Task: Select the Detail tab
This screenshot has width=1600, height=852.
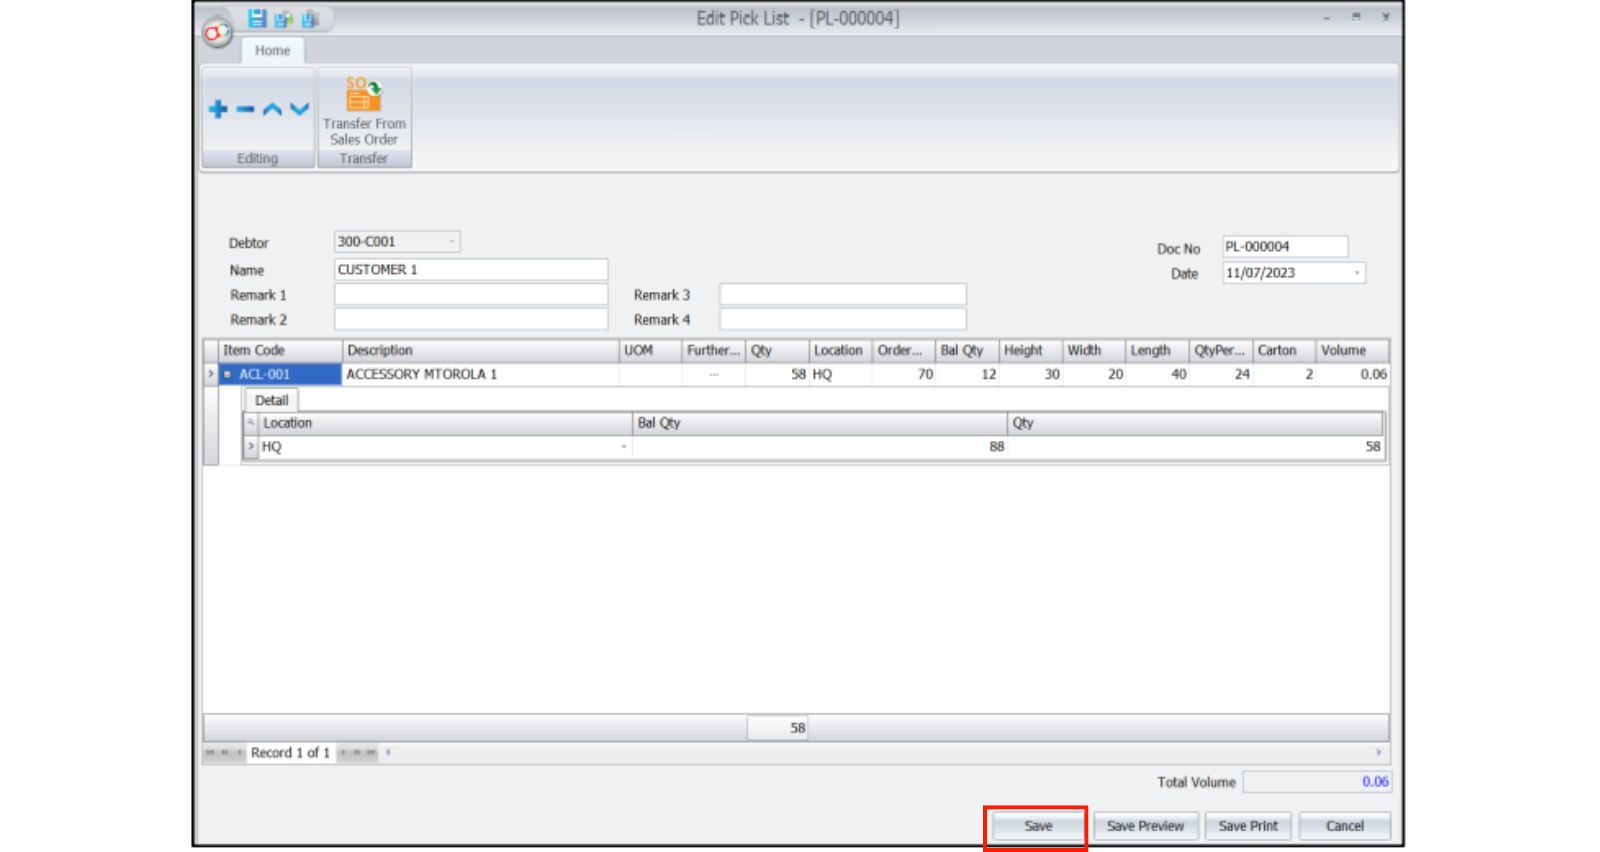Action: 271,400
